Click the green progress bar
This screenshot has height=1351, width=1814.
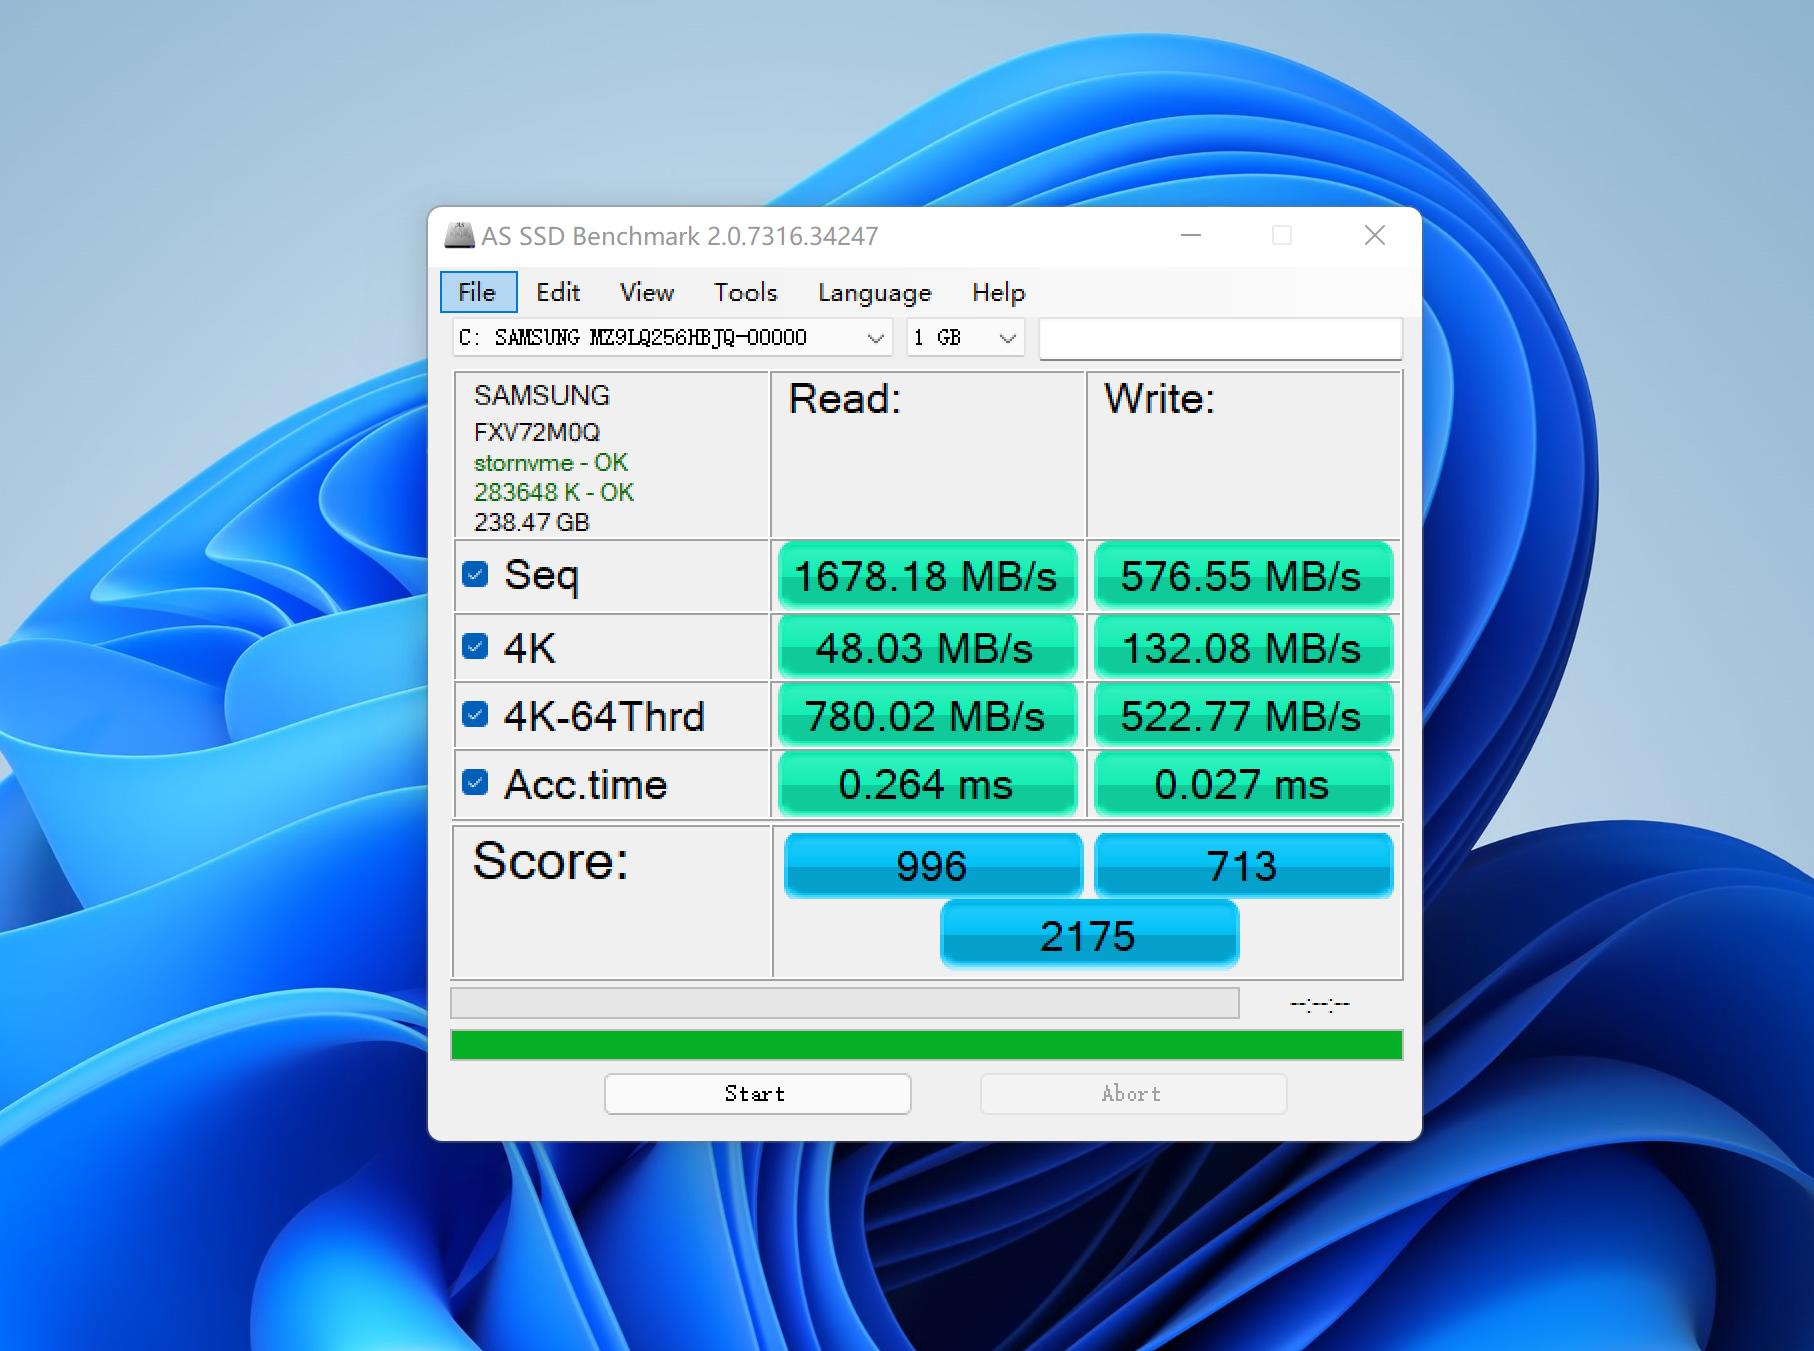click(x=926, y=1045)
